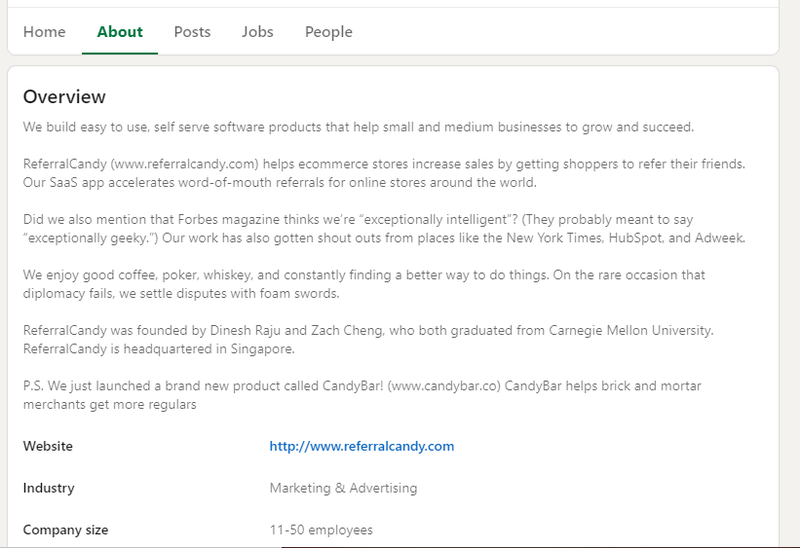800x548 pixels.
Task: Select the Marketing & Advertising industry value
Action: (x=343, y=488)
